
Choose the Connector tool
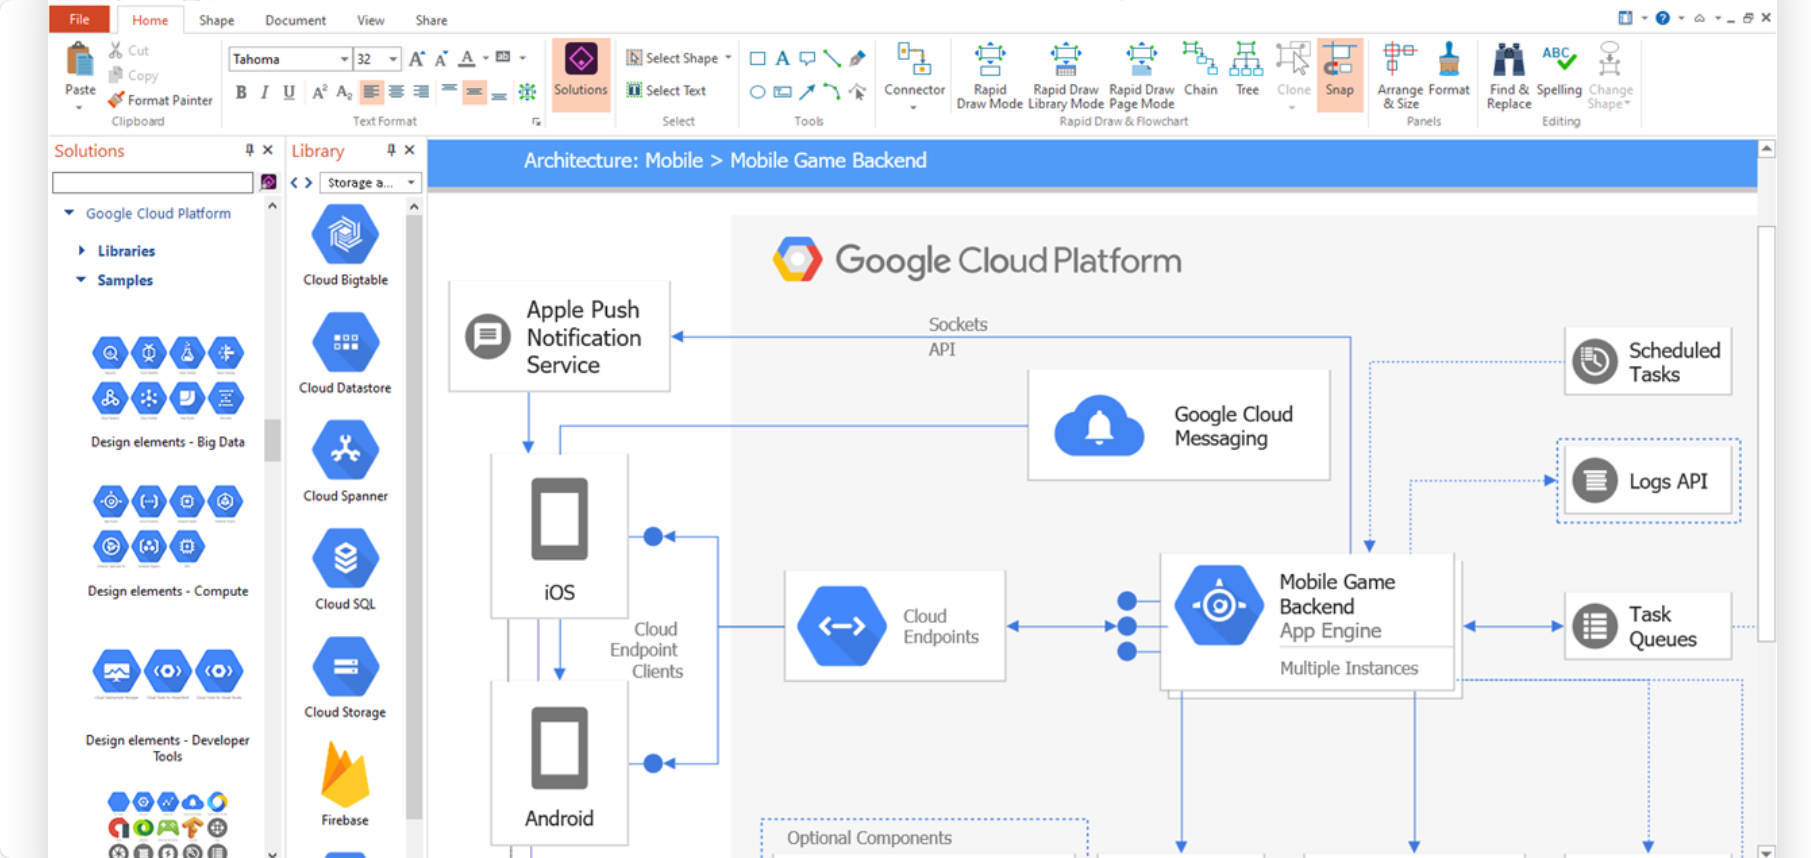coord(914,75)
